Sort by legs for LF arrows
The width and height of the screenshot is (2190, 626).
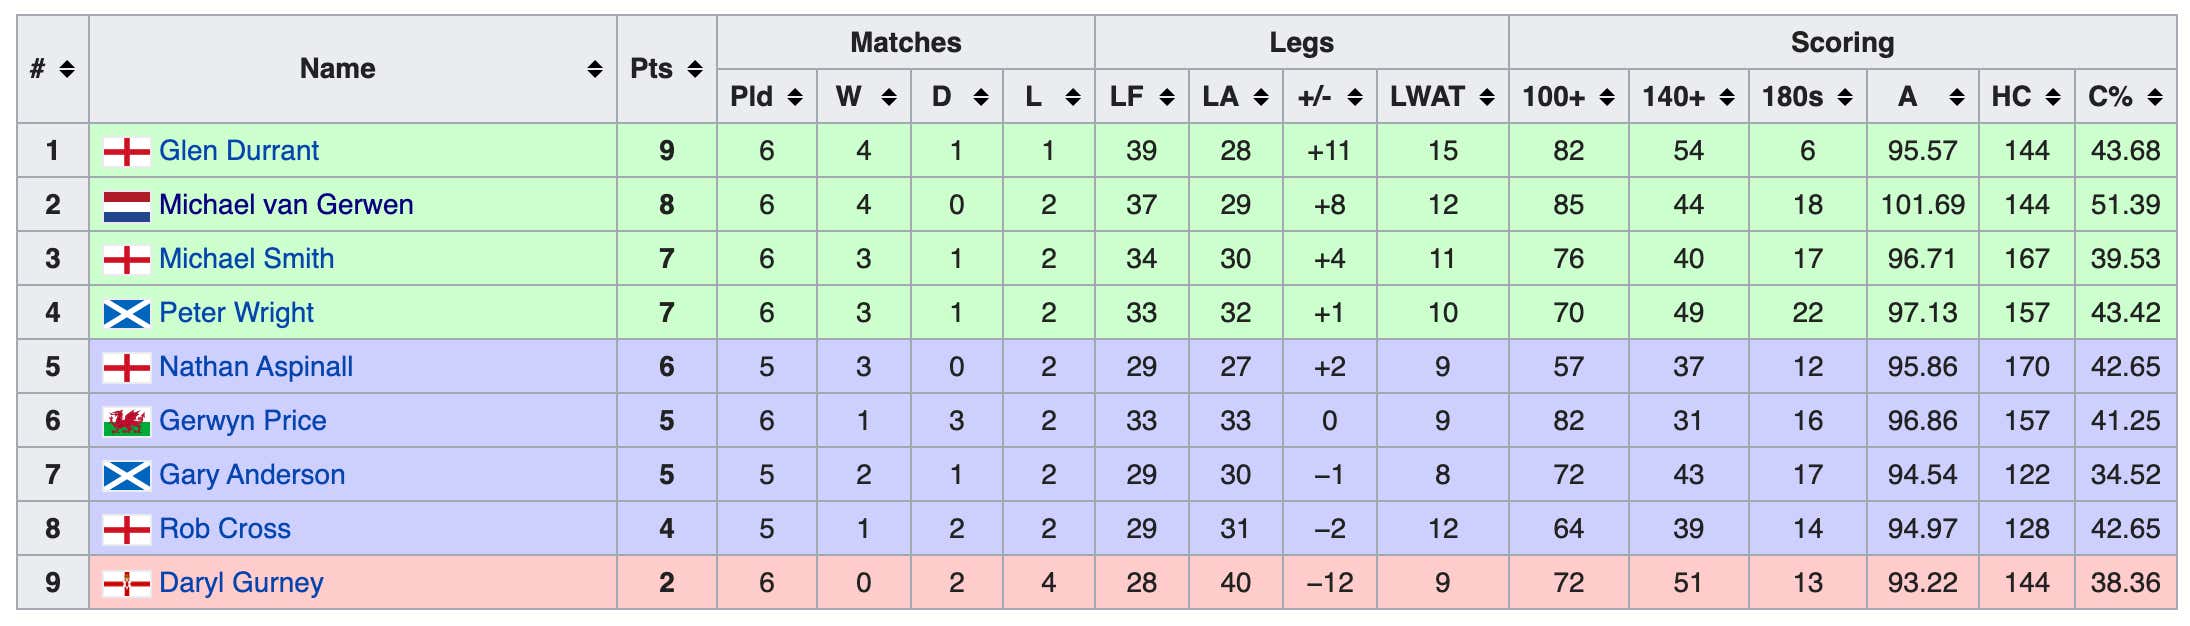click(x=1167, y=97)
